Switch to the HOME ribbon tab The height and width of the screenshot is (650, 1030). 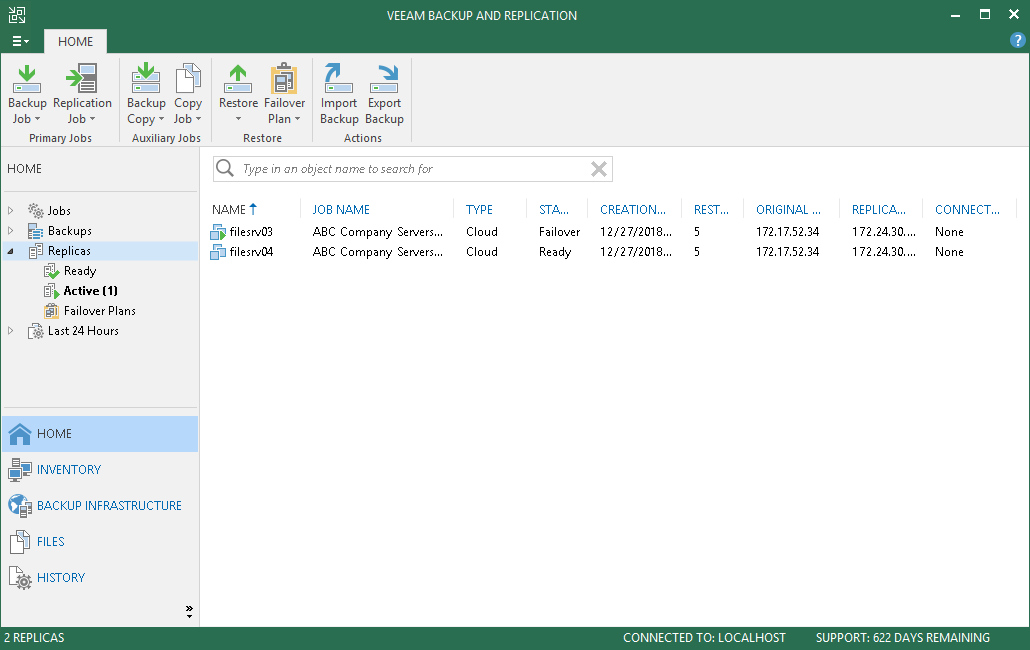76,41
